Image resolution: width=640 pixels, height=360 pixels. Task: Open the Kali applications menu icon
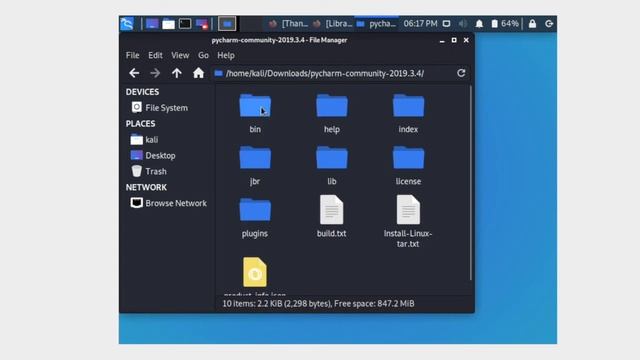pyautogui.click(x=127, y=24)
